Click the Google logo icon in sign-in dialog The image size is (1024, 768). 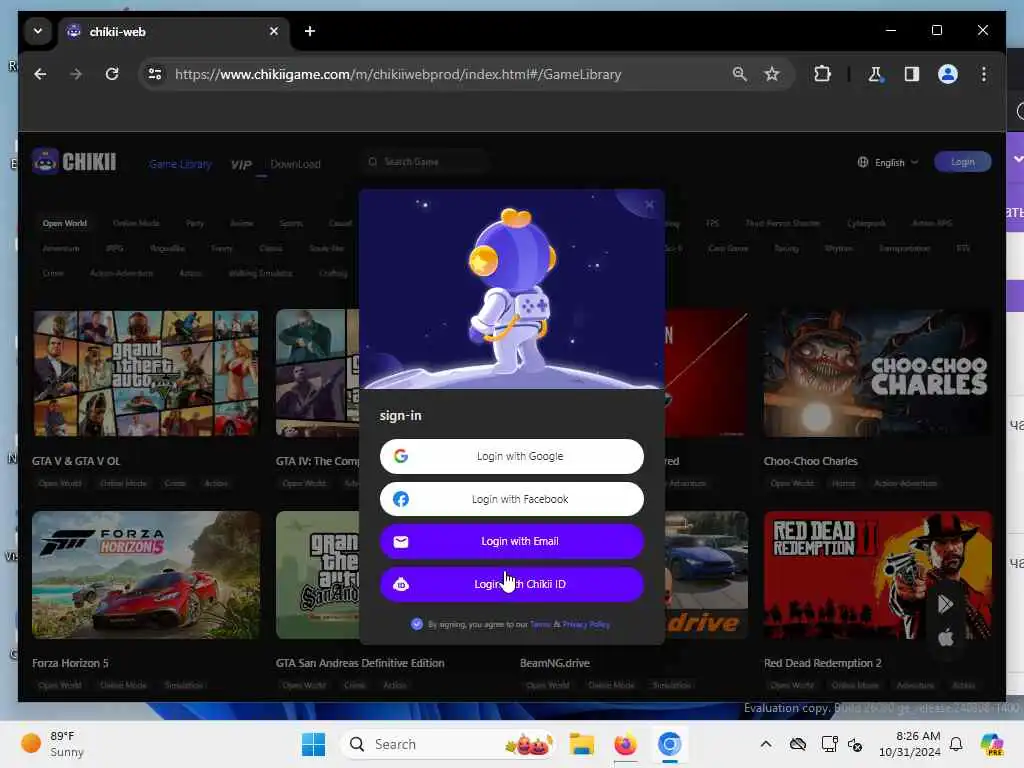pos(401,456)
